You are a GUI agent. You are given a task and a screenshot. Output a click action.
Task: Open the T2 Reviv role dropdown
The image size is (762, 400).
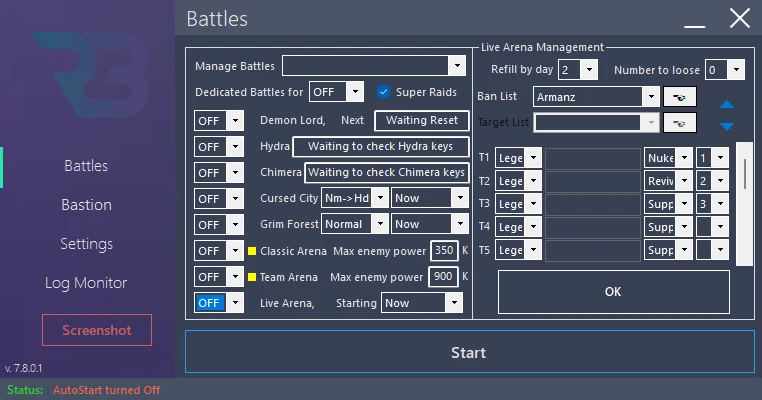coord(668,181)
